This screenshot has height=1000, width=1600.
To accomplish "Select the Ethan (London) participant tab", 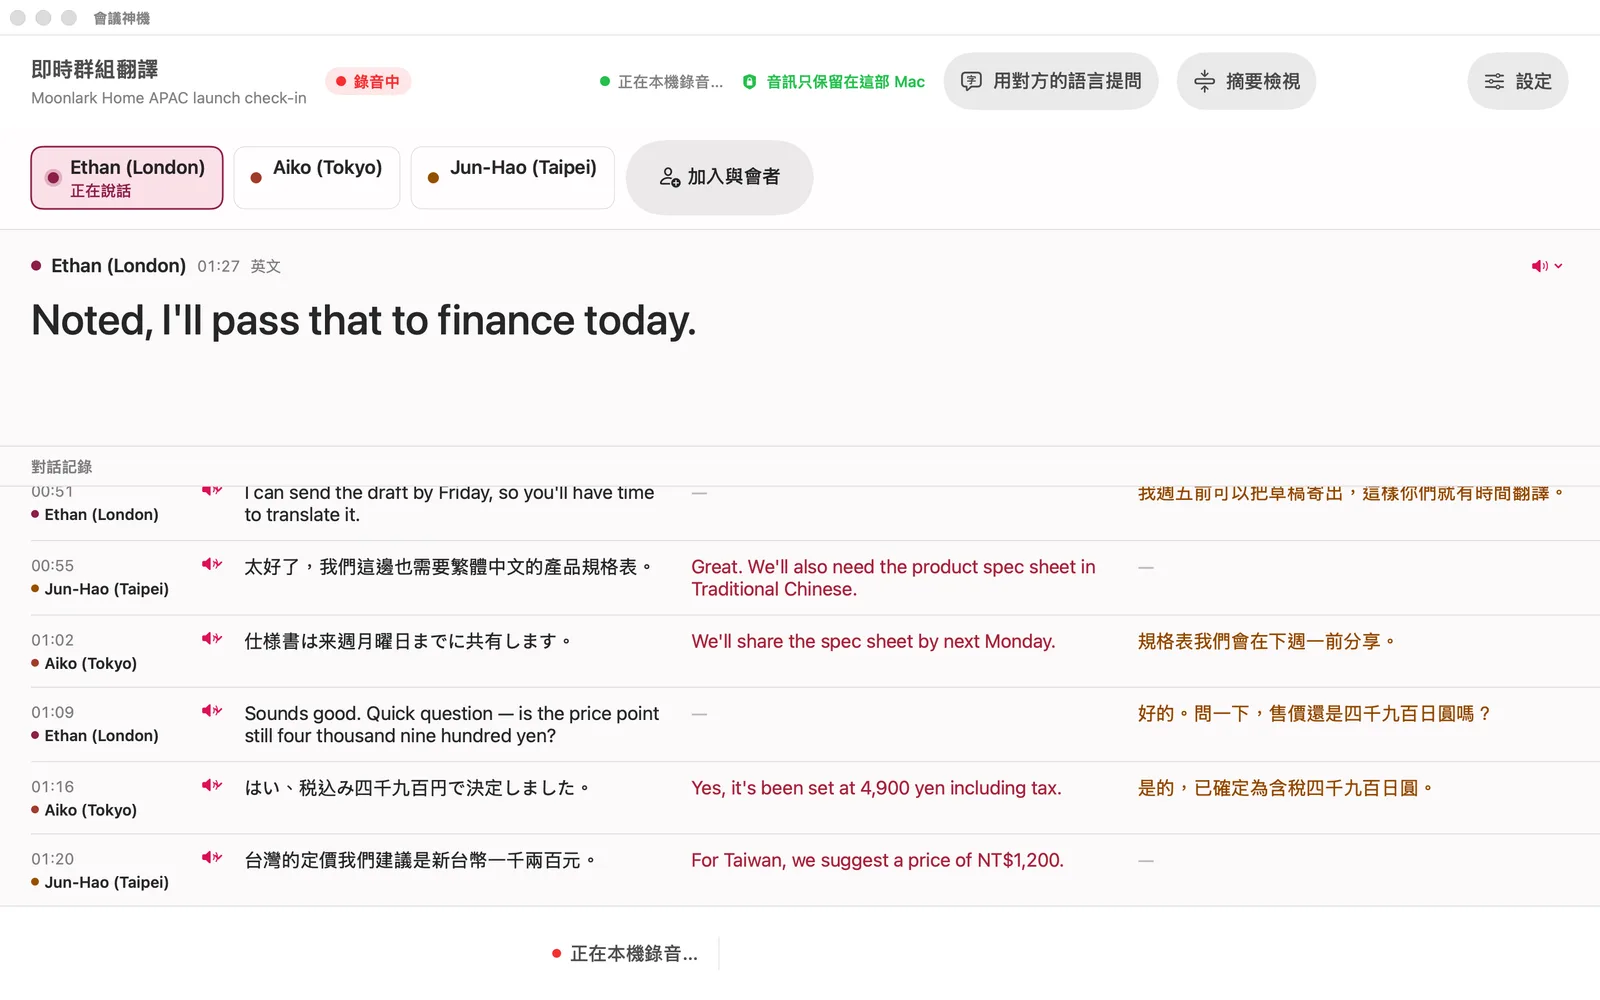I will (127, 178).
